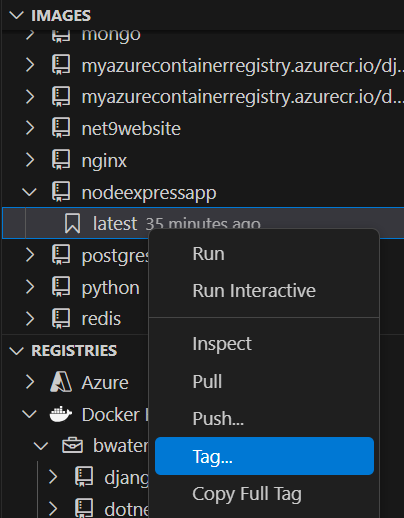404x518 pixels.
Task: Click the nginx image repository icon
Action: (61, 160)
